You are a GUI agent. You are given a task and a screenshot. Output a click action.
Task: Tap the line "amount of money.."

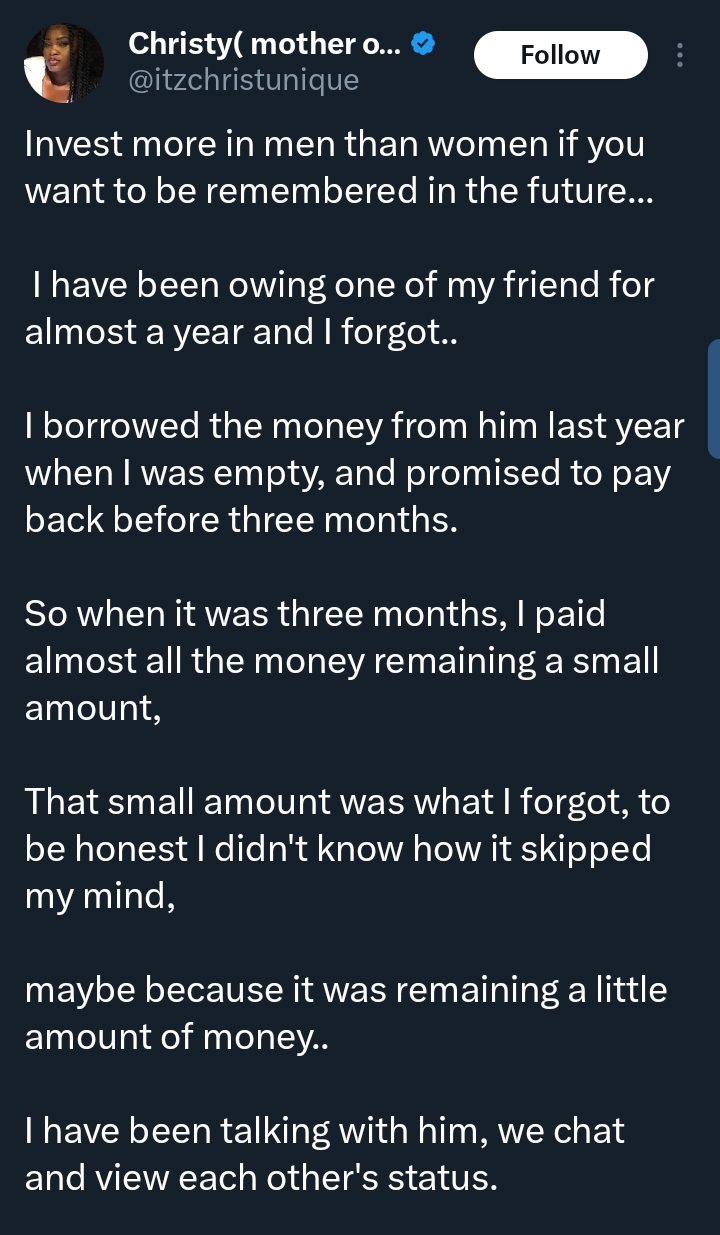tap(176, 1037)
